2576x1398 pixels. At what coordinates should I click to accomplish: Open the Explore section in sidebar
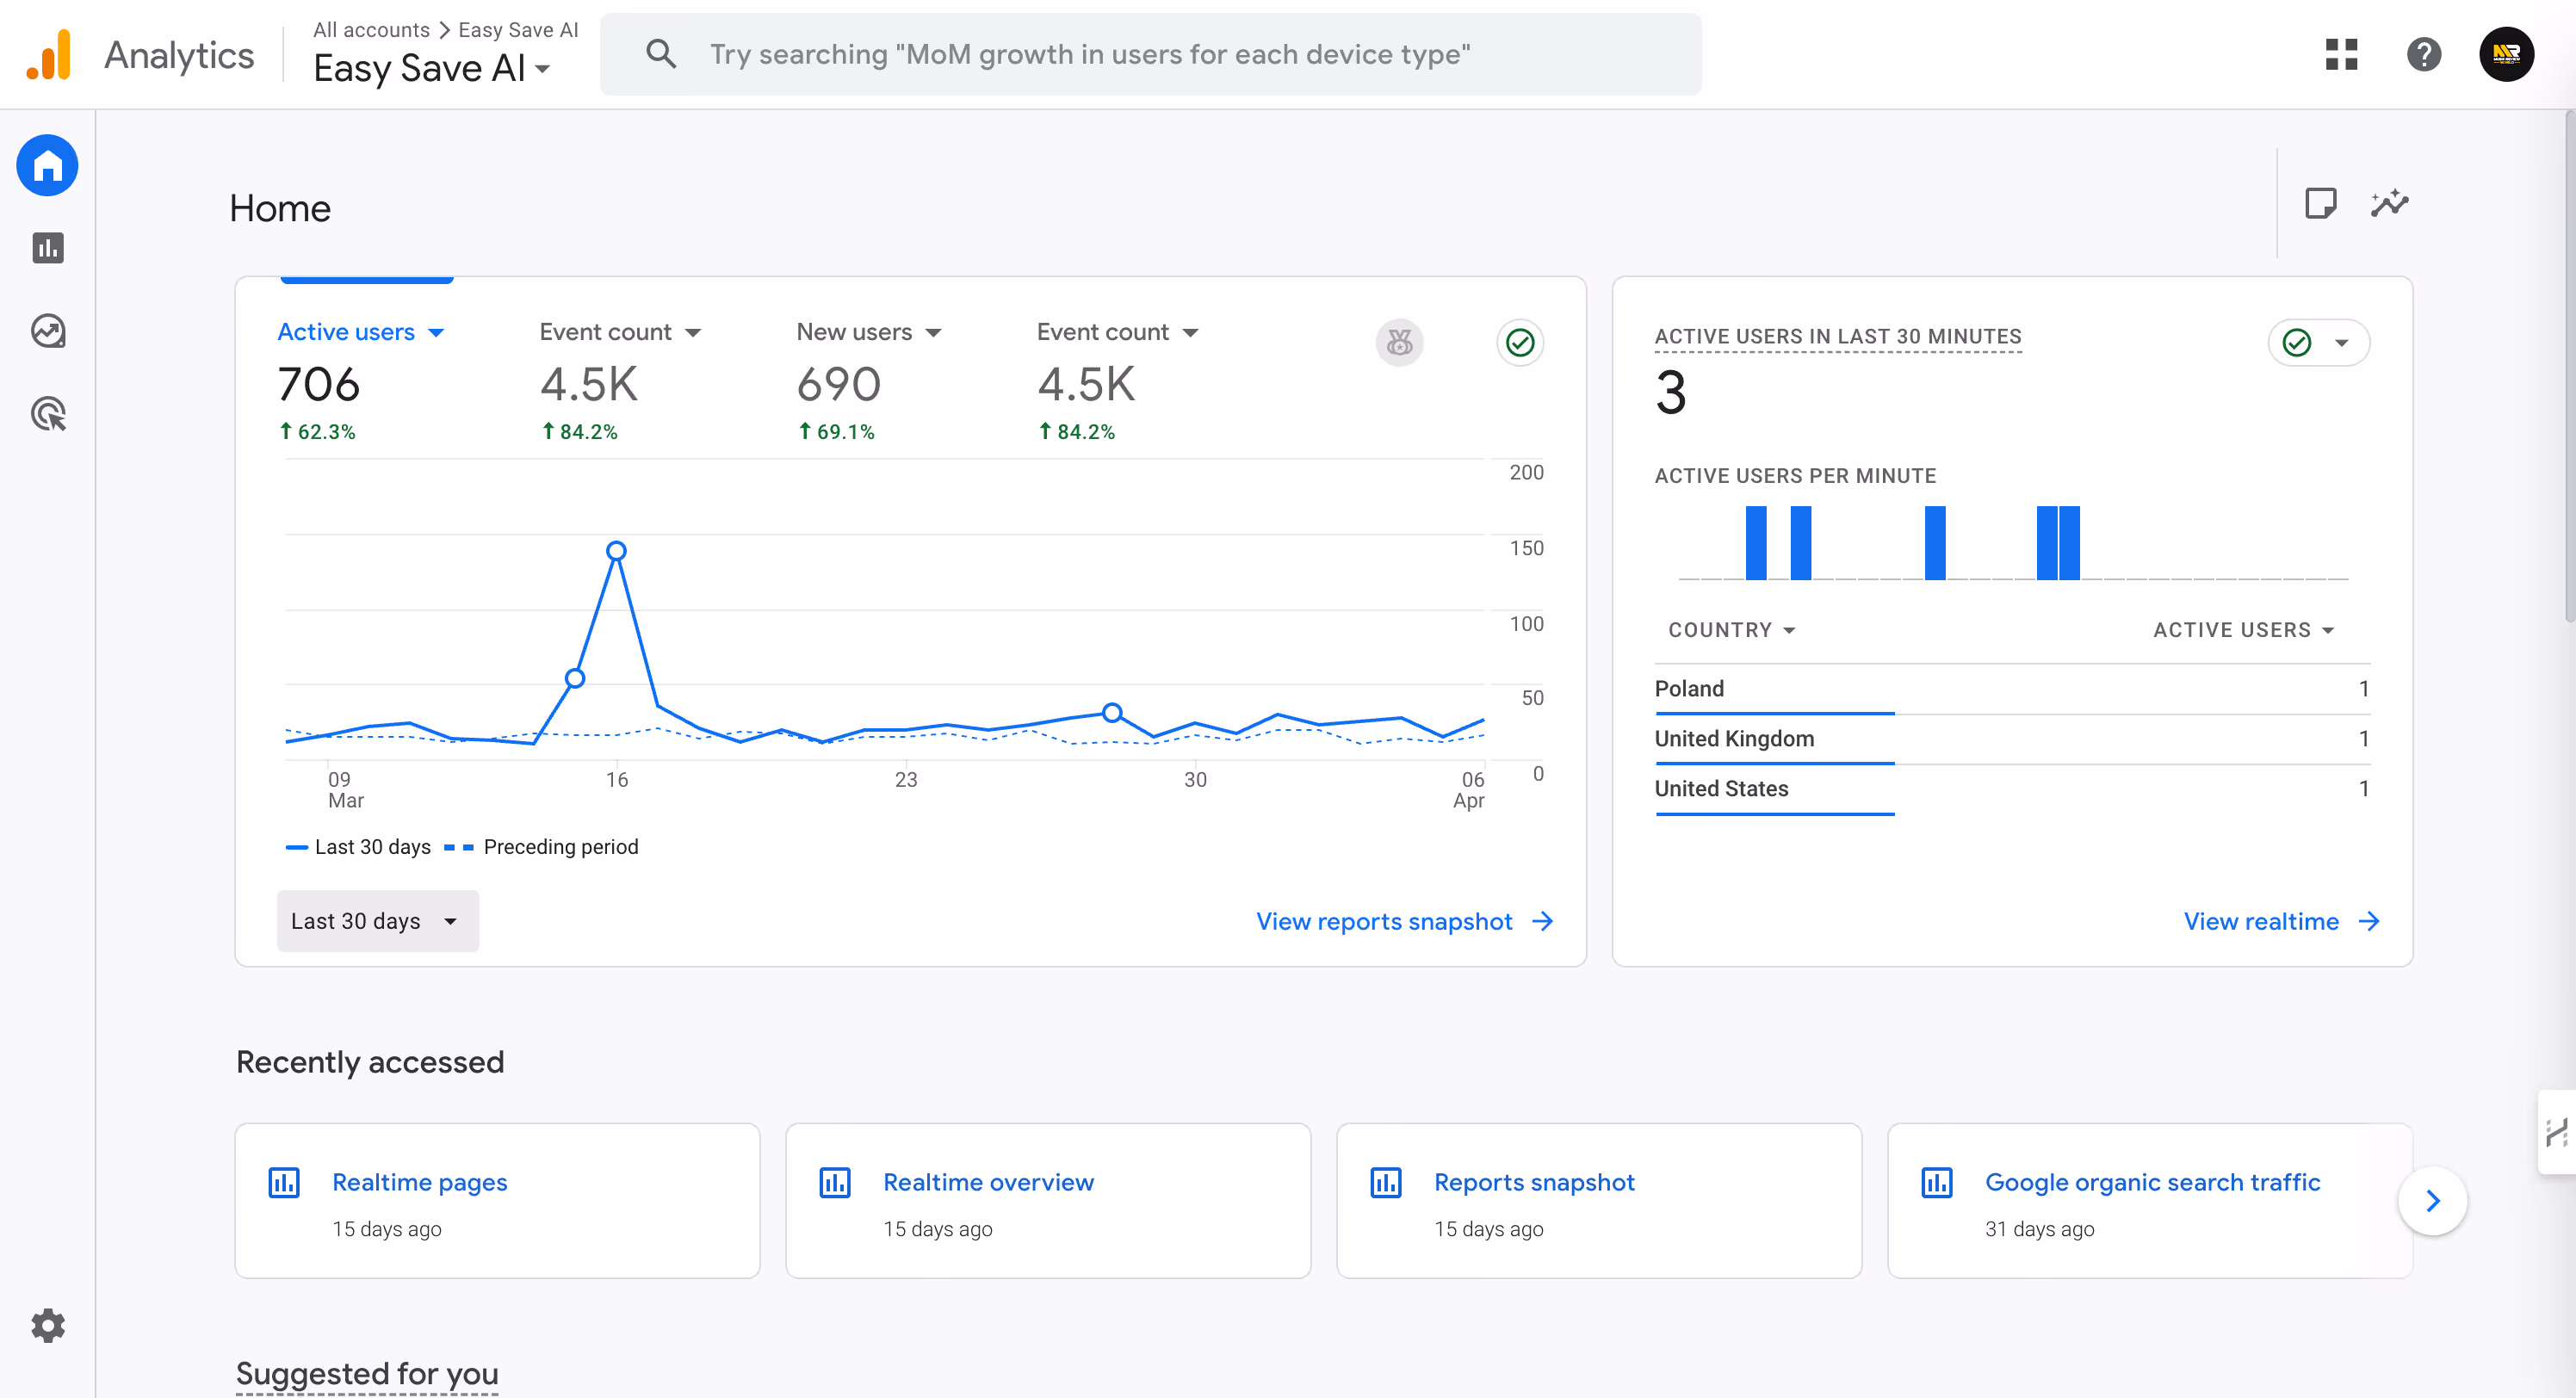(47, 331)
